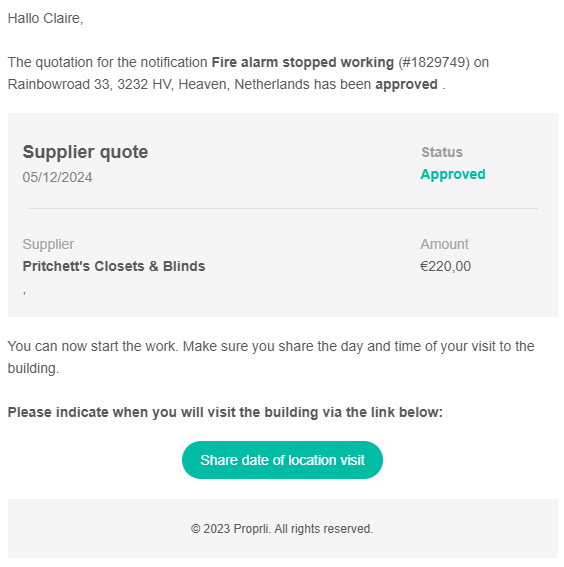
Task: Click the Supplier field label
Action: 48,244
